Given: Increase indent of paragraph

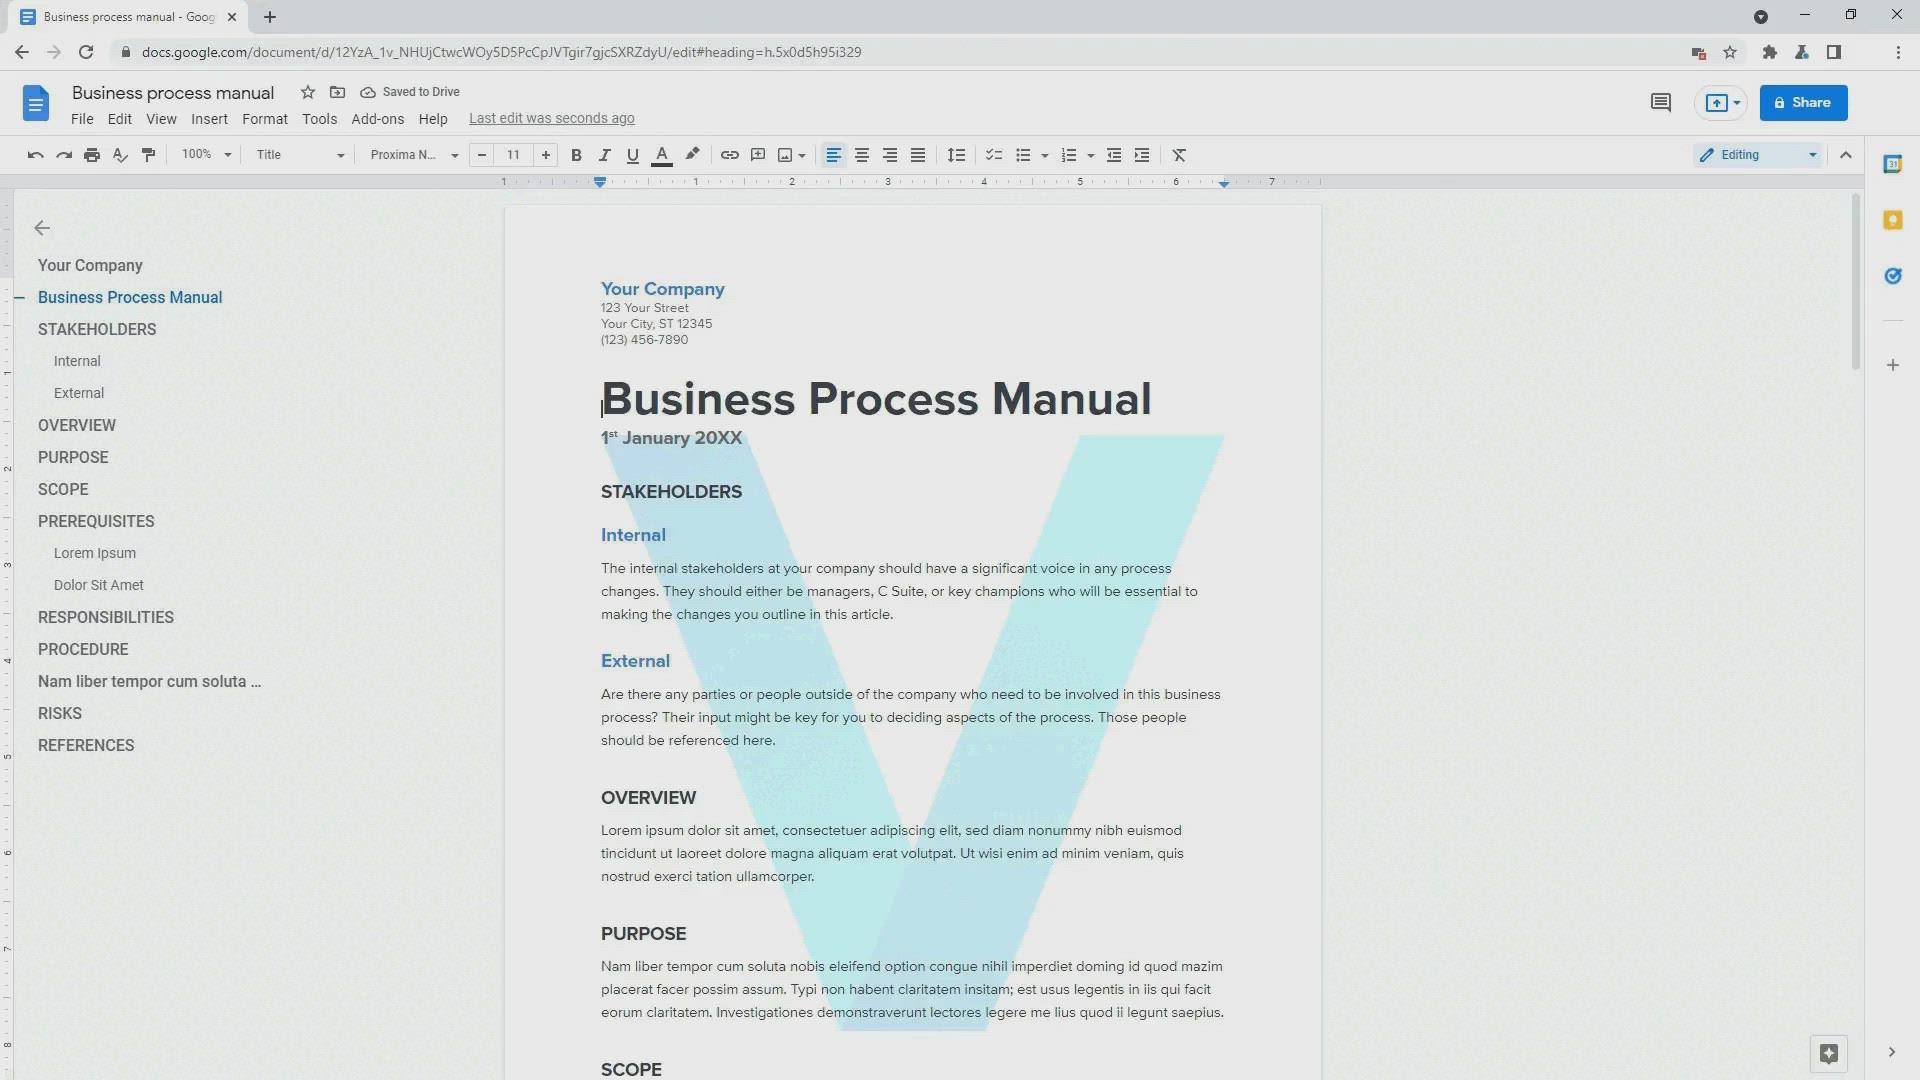Looking at the screenshot, I should (1142, 155).
